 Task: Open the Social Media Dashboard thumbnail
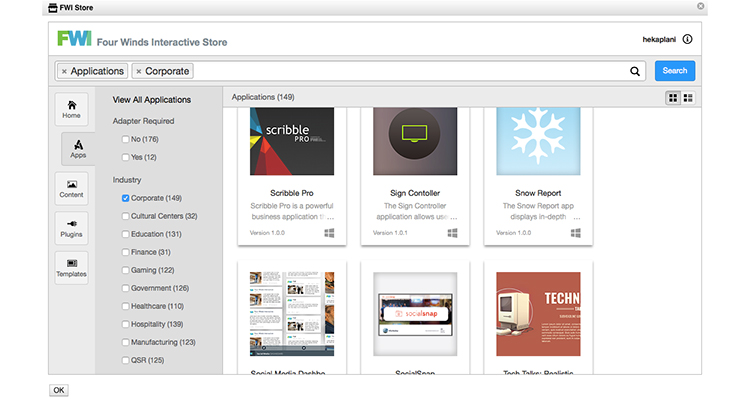(292, 314)
